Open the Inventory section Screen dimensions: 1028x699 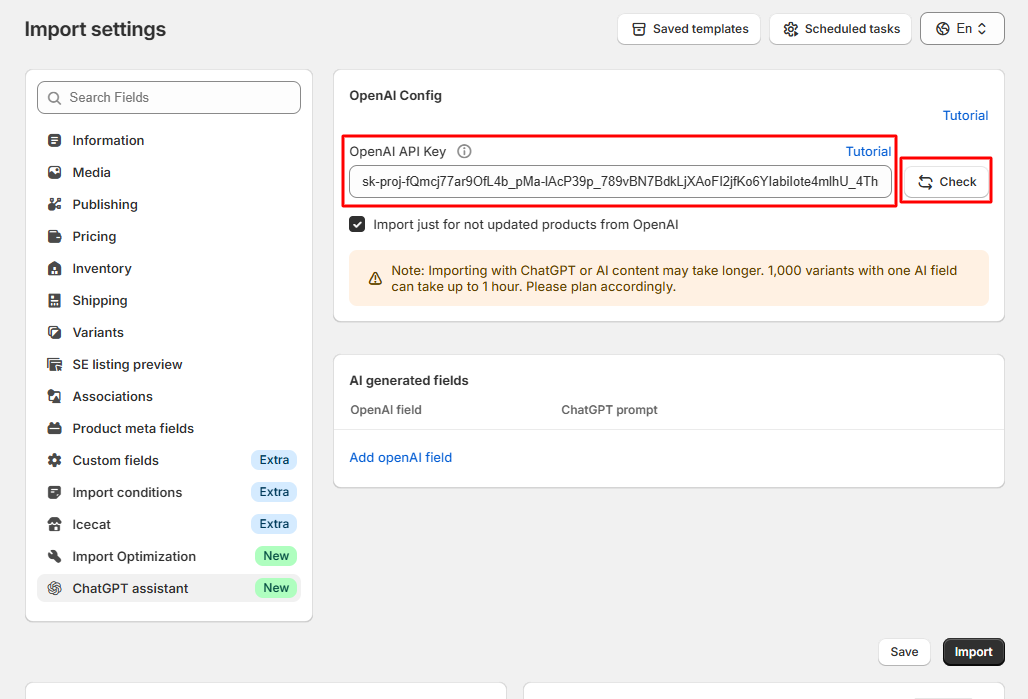coord(169,269)
